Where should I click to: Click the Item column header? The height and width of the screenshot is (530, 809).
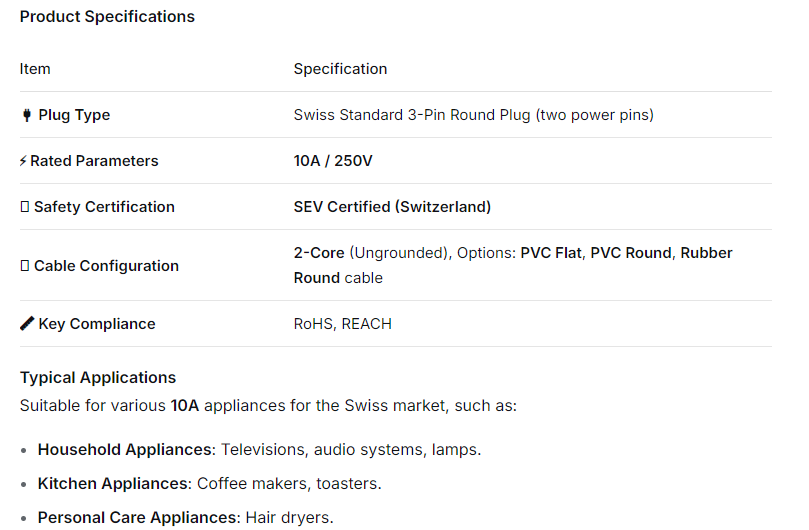[x=35, y=69]
